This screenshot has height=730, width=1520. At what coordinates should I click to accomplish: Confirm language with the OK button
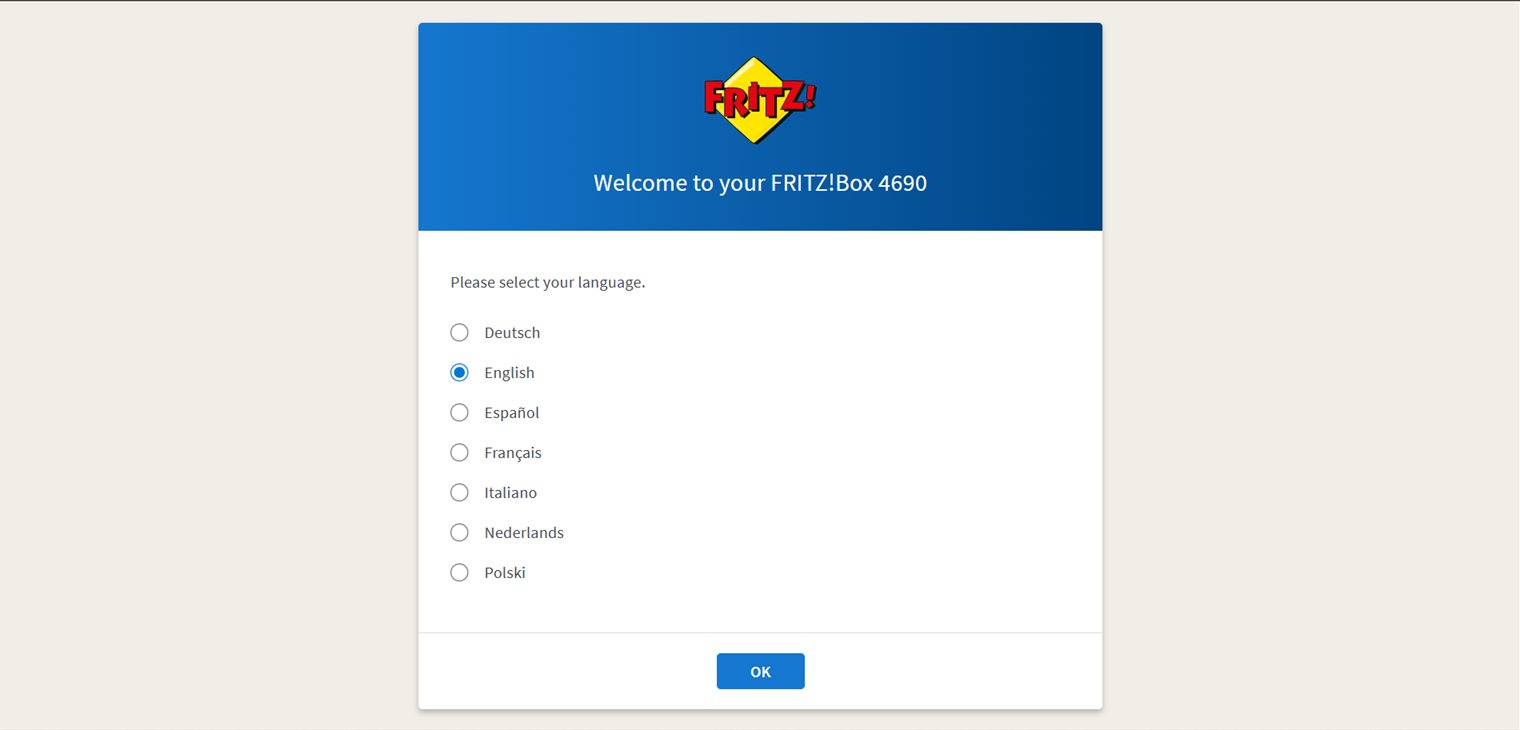coord(760,671)
